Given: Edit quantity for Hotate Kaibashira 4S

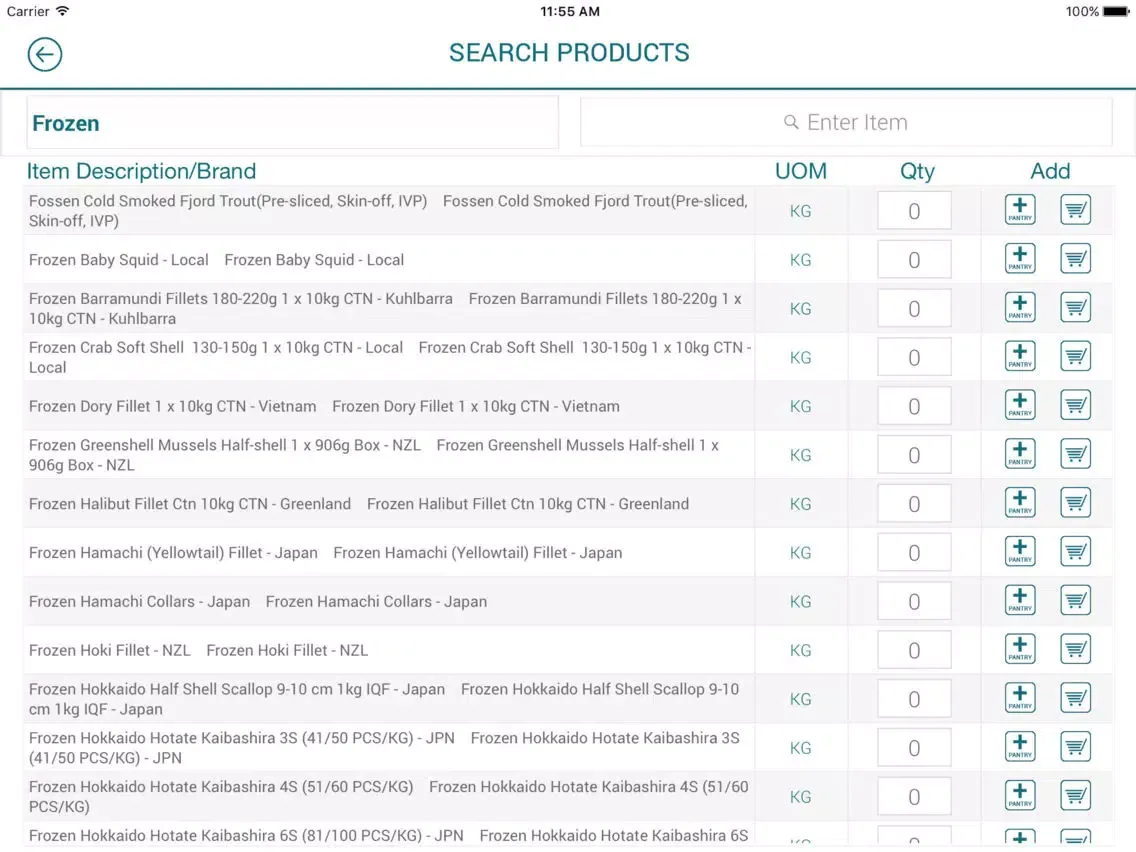Looking at the screenshot, I should point(914,796).
